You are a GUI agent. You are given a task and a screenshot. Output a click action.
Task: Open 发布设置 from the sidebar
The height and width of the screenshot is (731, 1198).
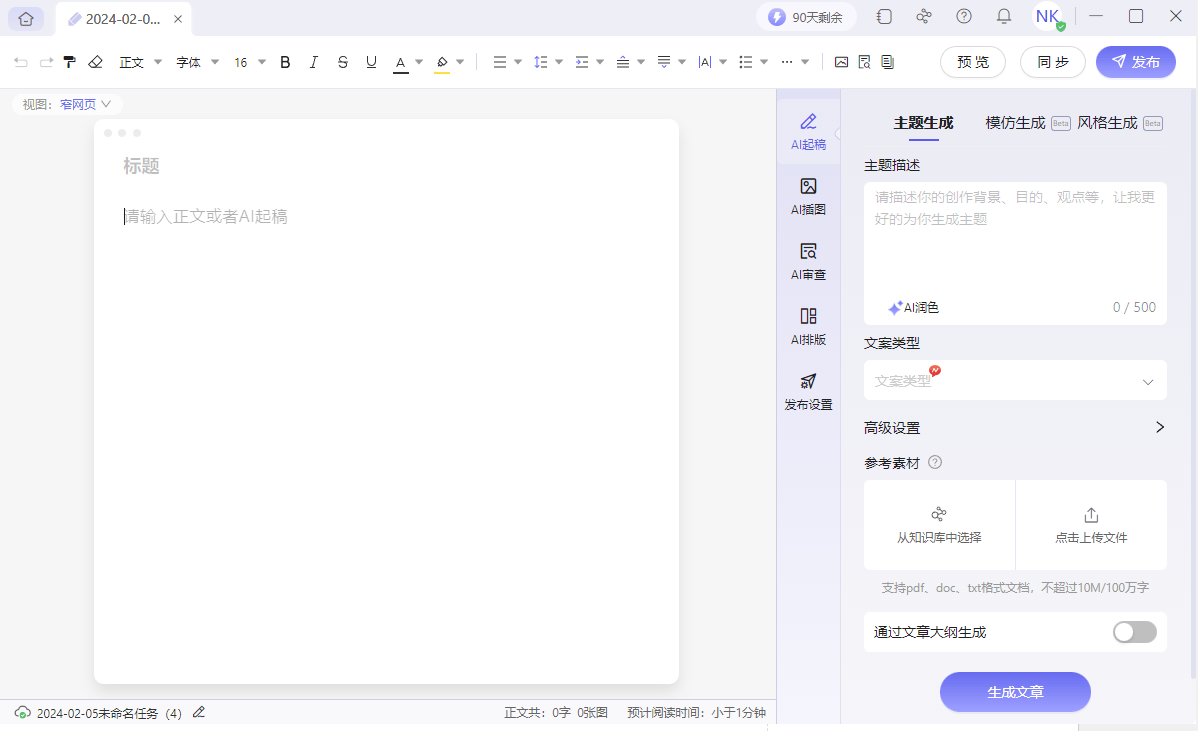coord(808,392)
